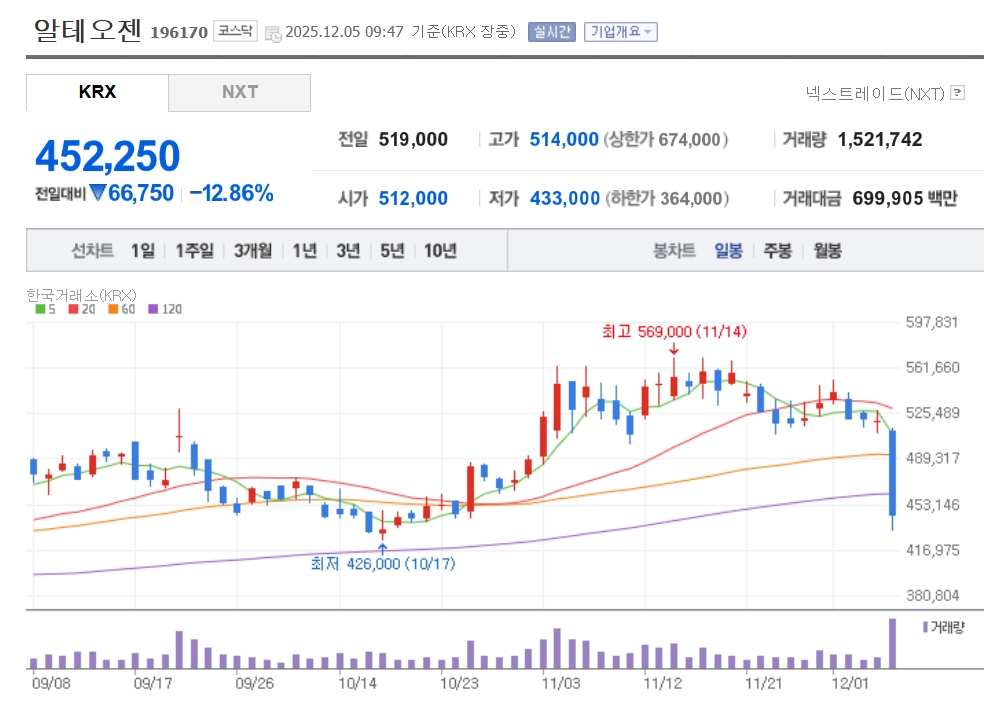Show the 3개월 line chart
The height and width of the screenshot is (714, 984).
tap(253, 251)
